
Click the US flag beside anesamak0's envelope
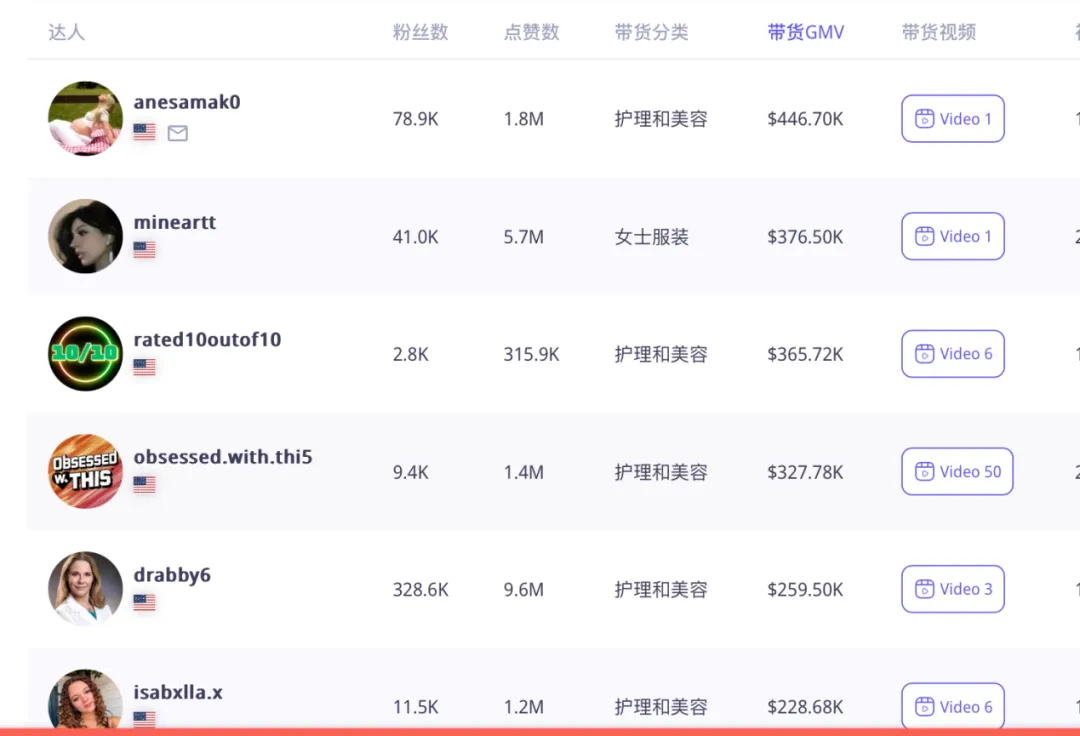(144, 132)
